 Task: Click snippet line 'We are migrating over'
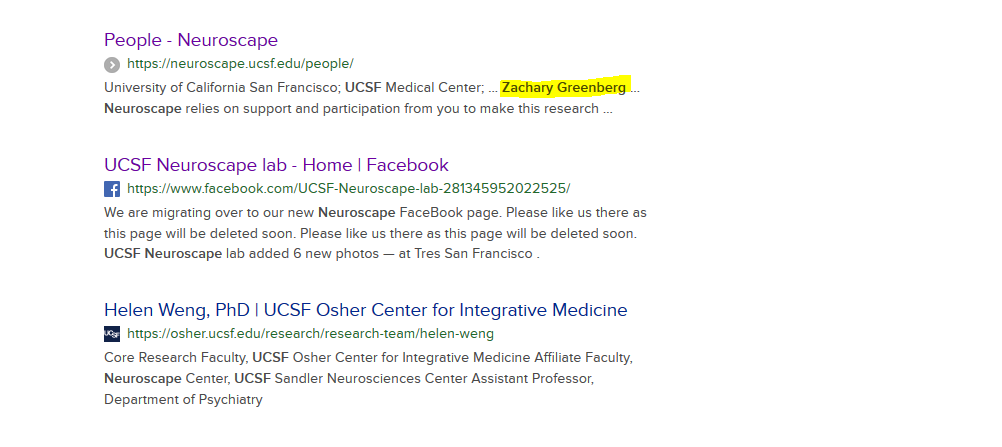pyautogui.click(x=375, y=212)
